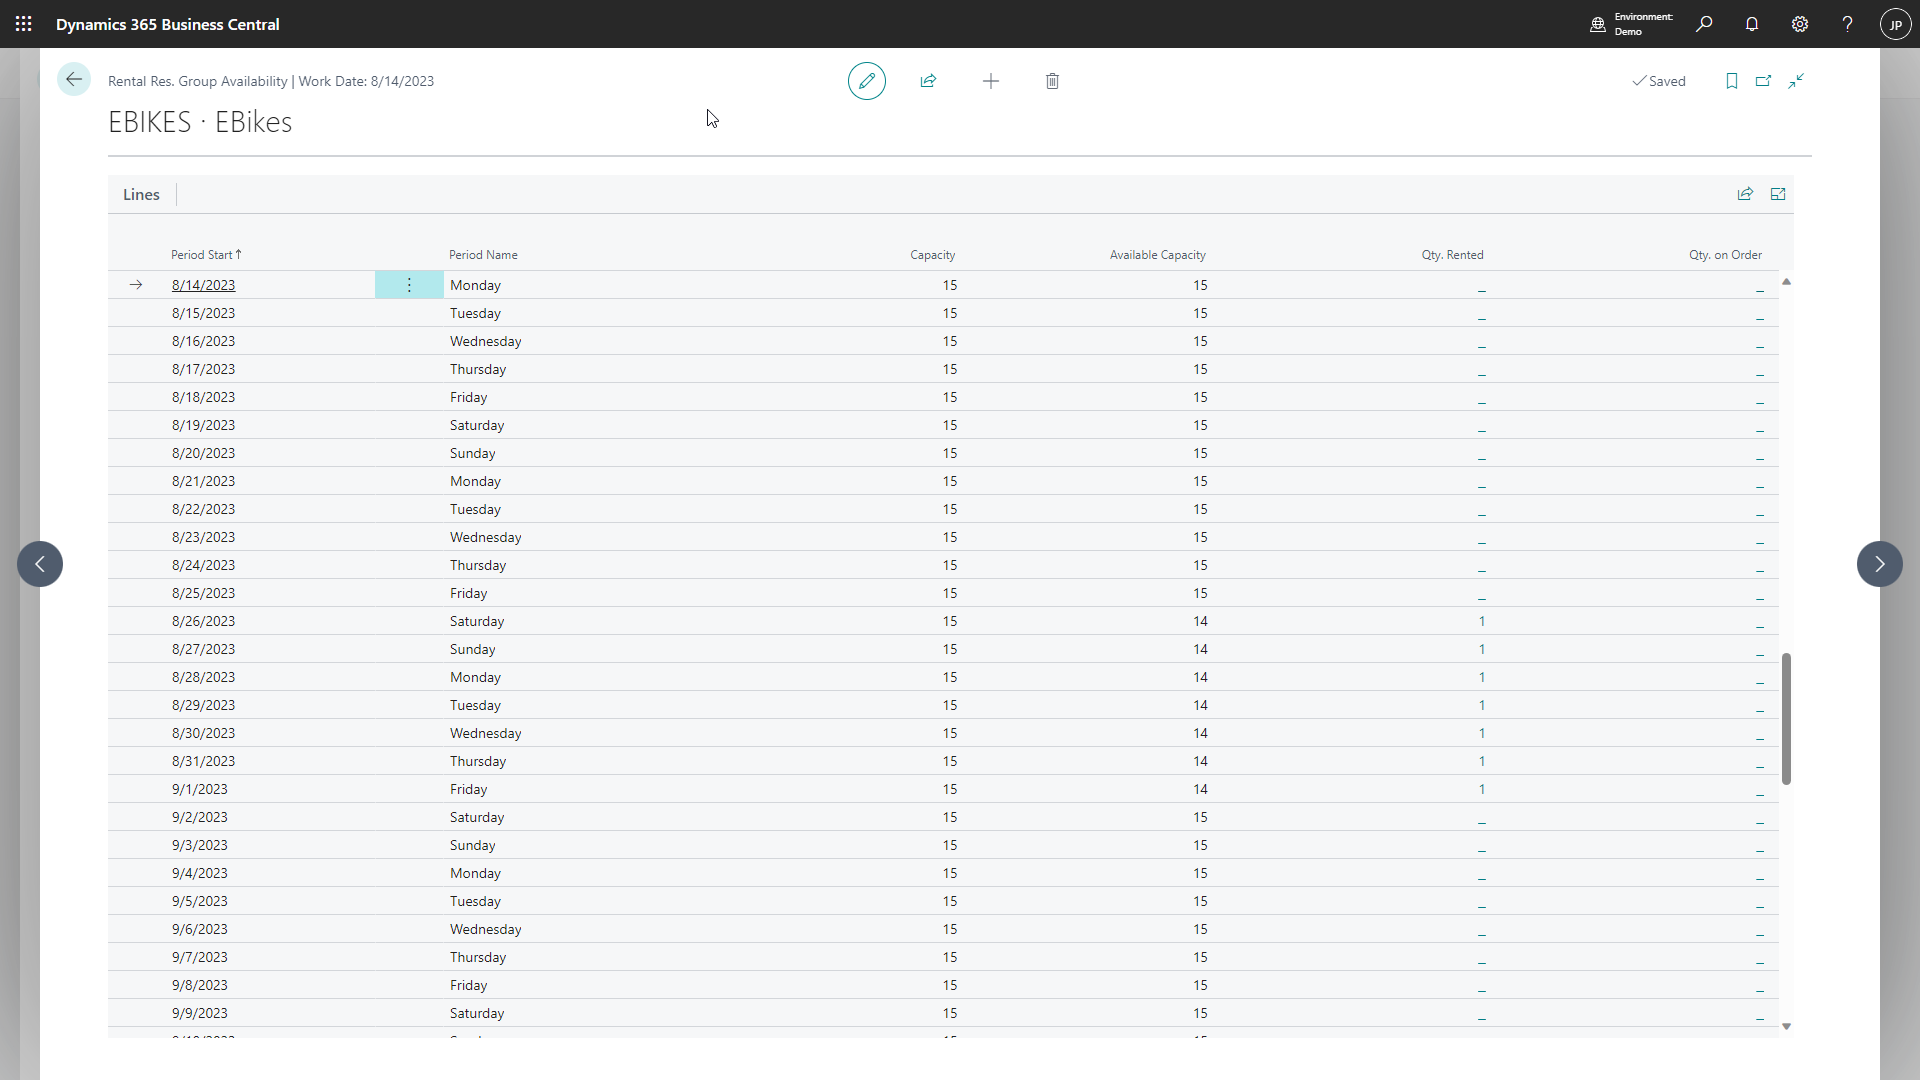
Task: Create new record with plus icon
Action: click(x=991, y=81)
